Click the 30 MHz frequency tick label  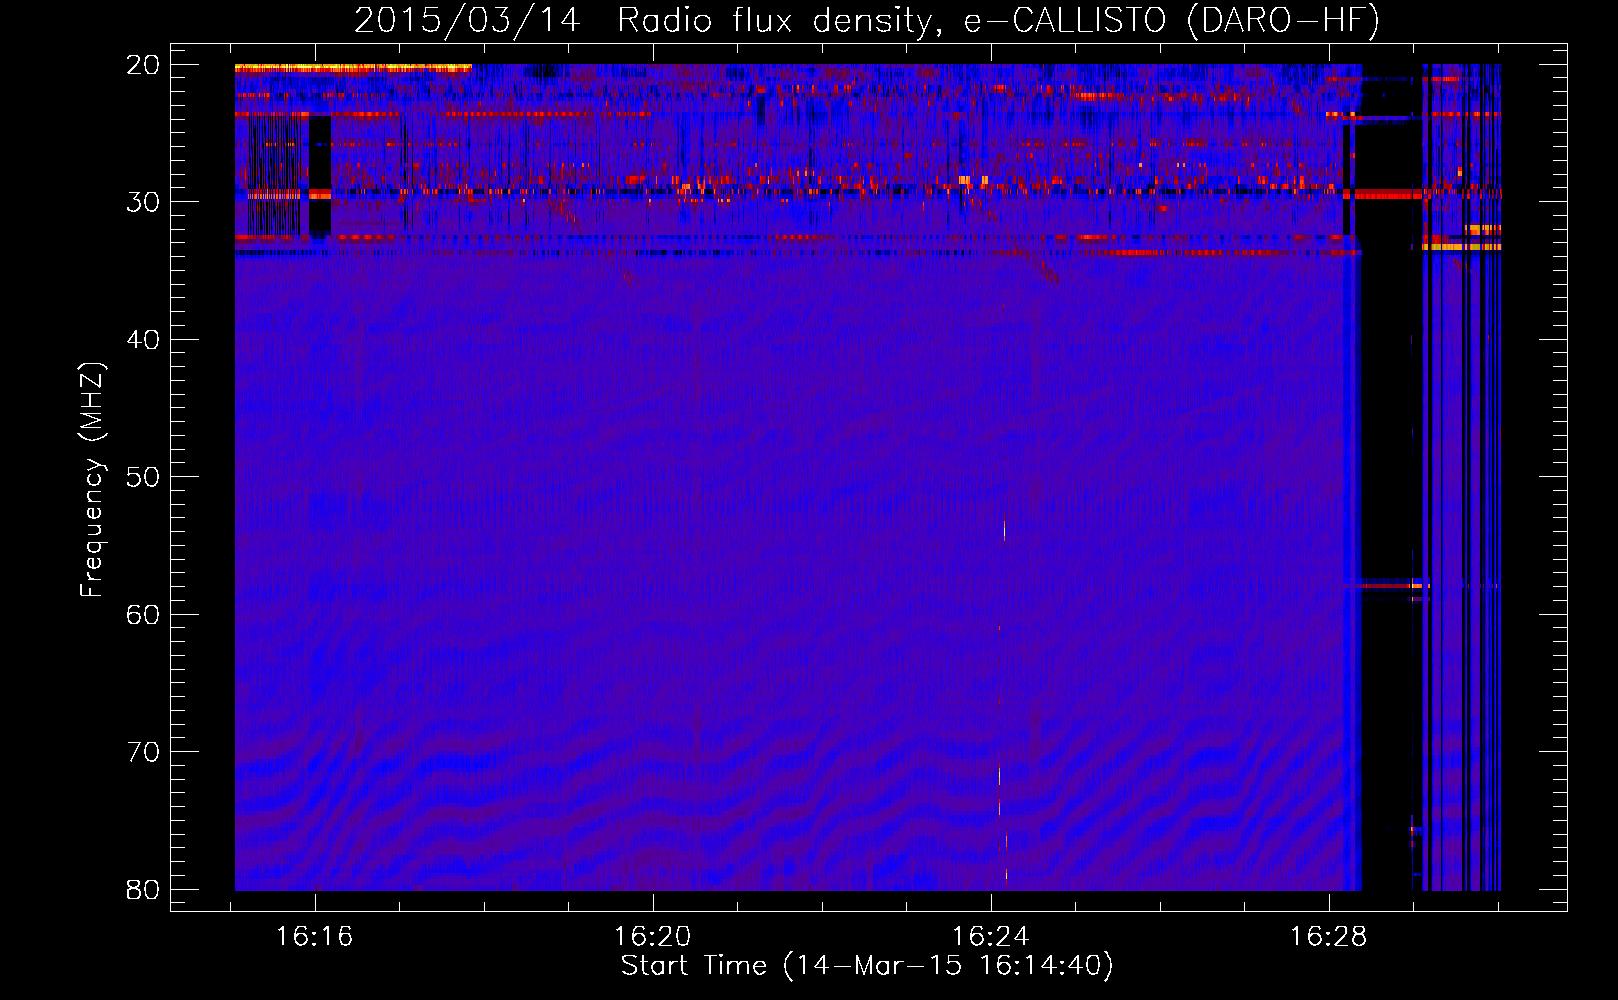[x=143, y=202]
